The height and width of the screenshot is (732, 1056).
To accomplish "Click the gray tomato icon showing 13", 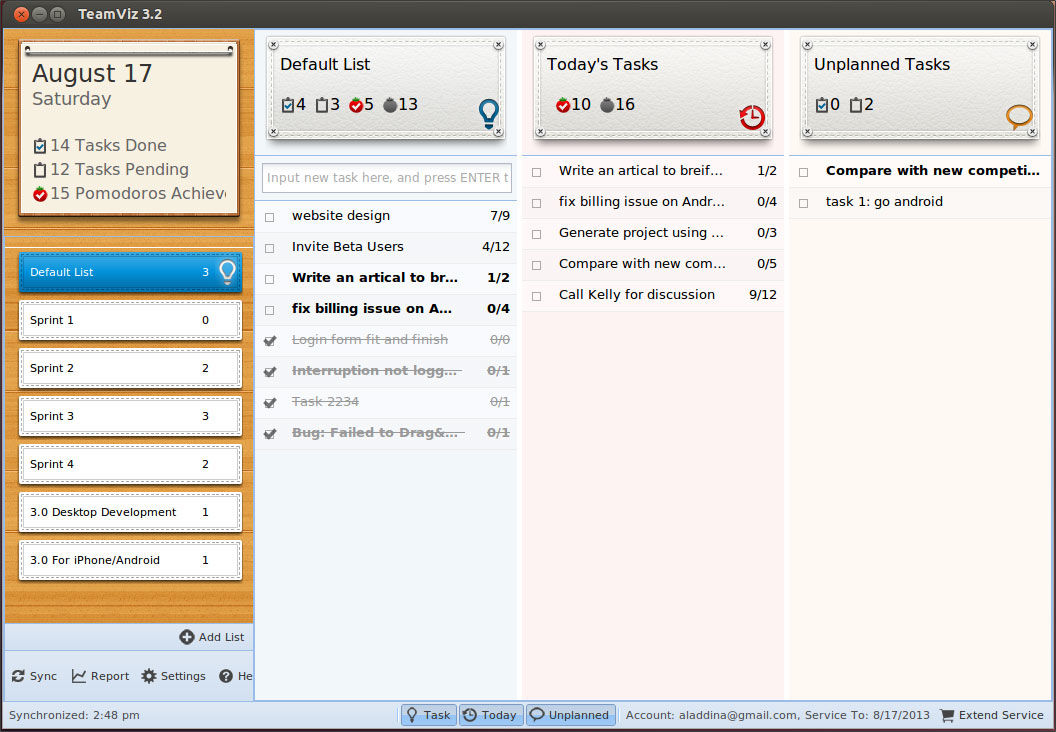I will (390, 105).
